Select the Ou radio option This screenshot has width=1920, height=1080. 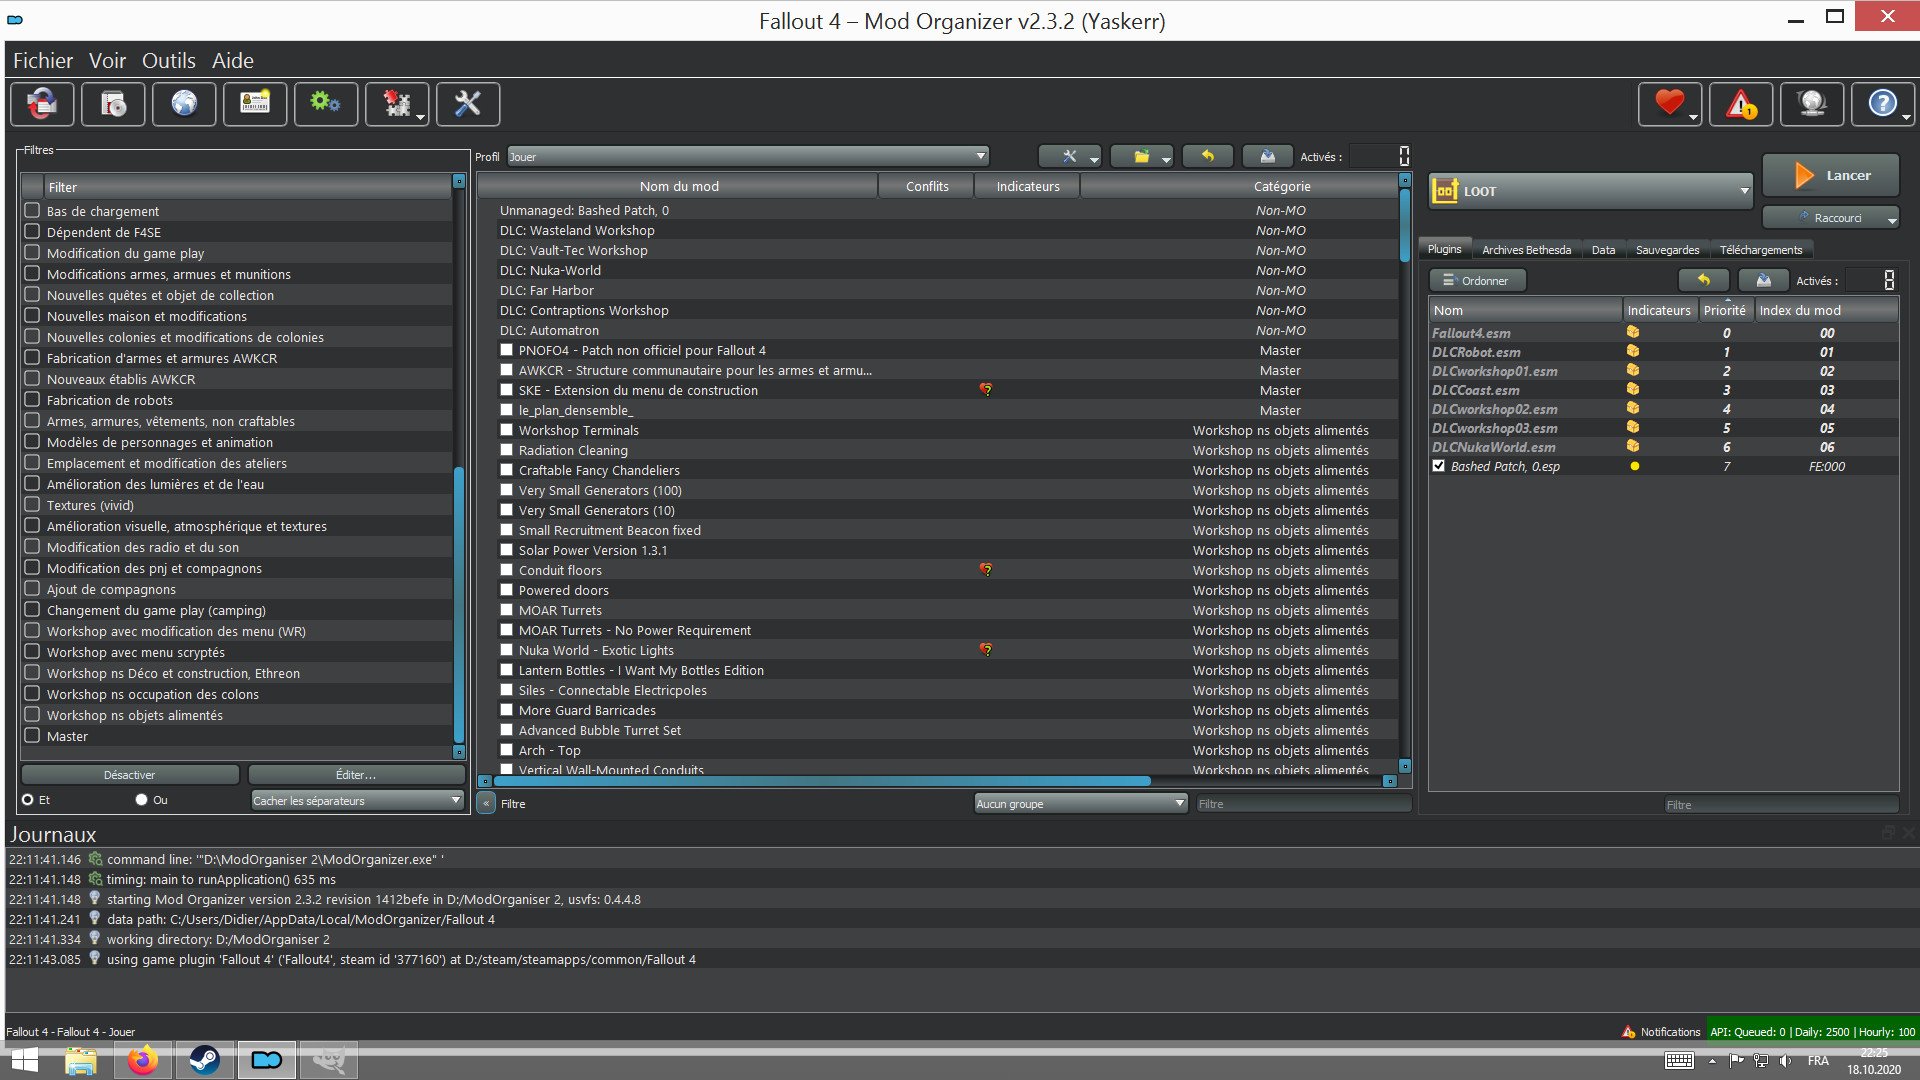coord(141,800)
